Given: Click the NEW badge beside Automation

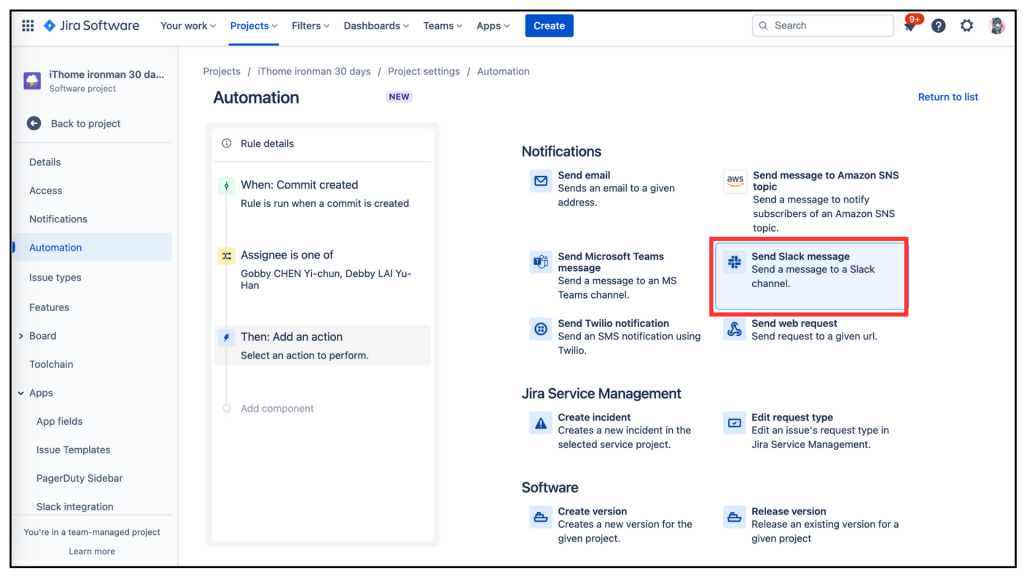Looking at the screenshot, I should 399,97.
